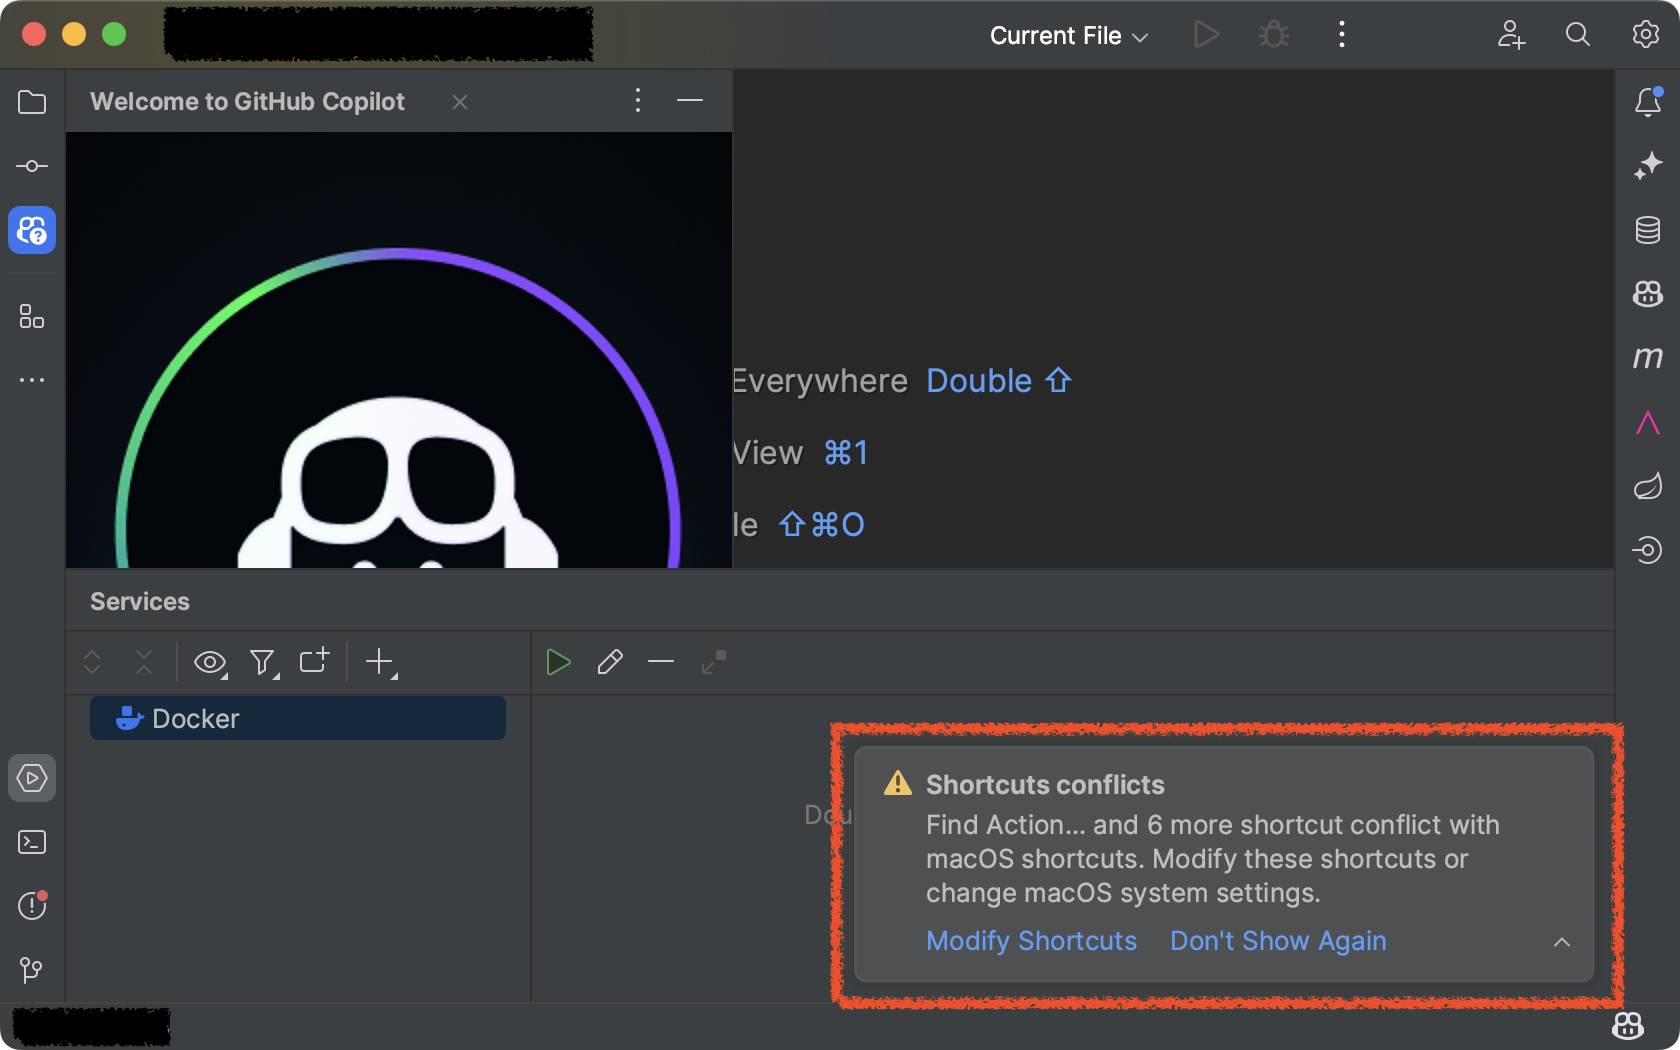Select the Welcome to GitHub Copilot tab
1680x1050 pixels.
(x=247, y=102)
